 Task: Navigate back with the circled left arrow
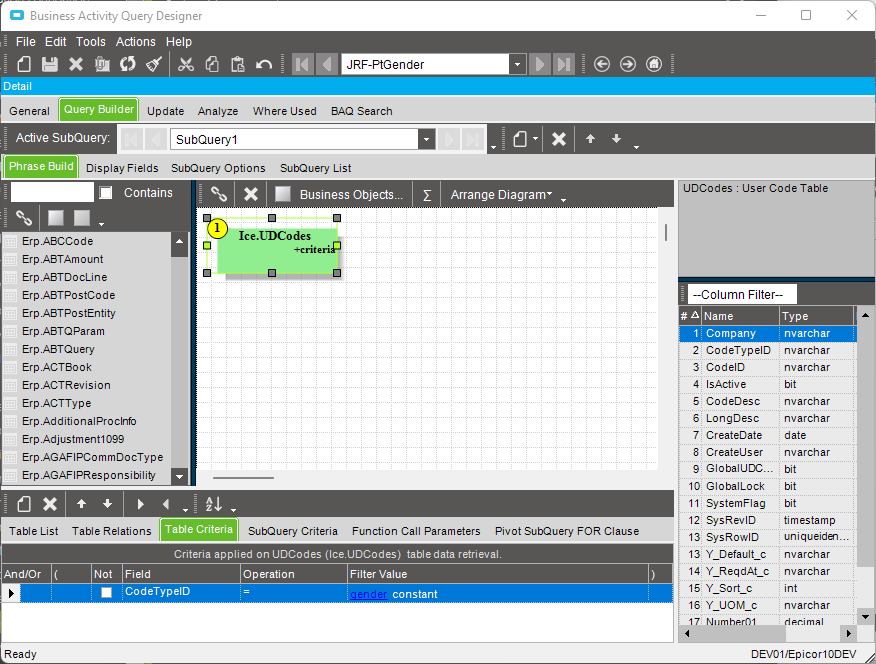pos(602,64)
